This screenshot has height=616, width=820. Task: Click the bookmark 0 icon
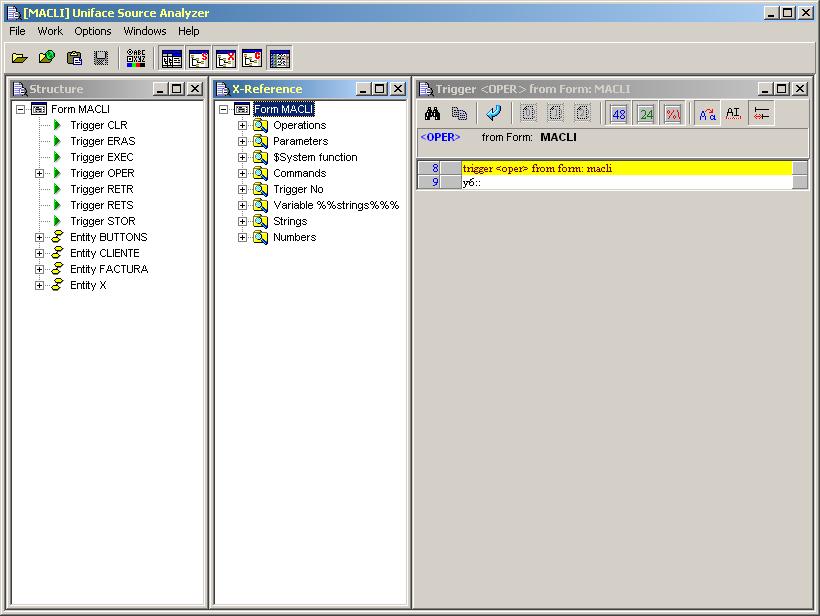coord(528,113)
